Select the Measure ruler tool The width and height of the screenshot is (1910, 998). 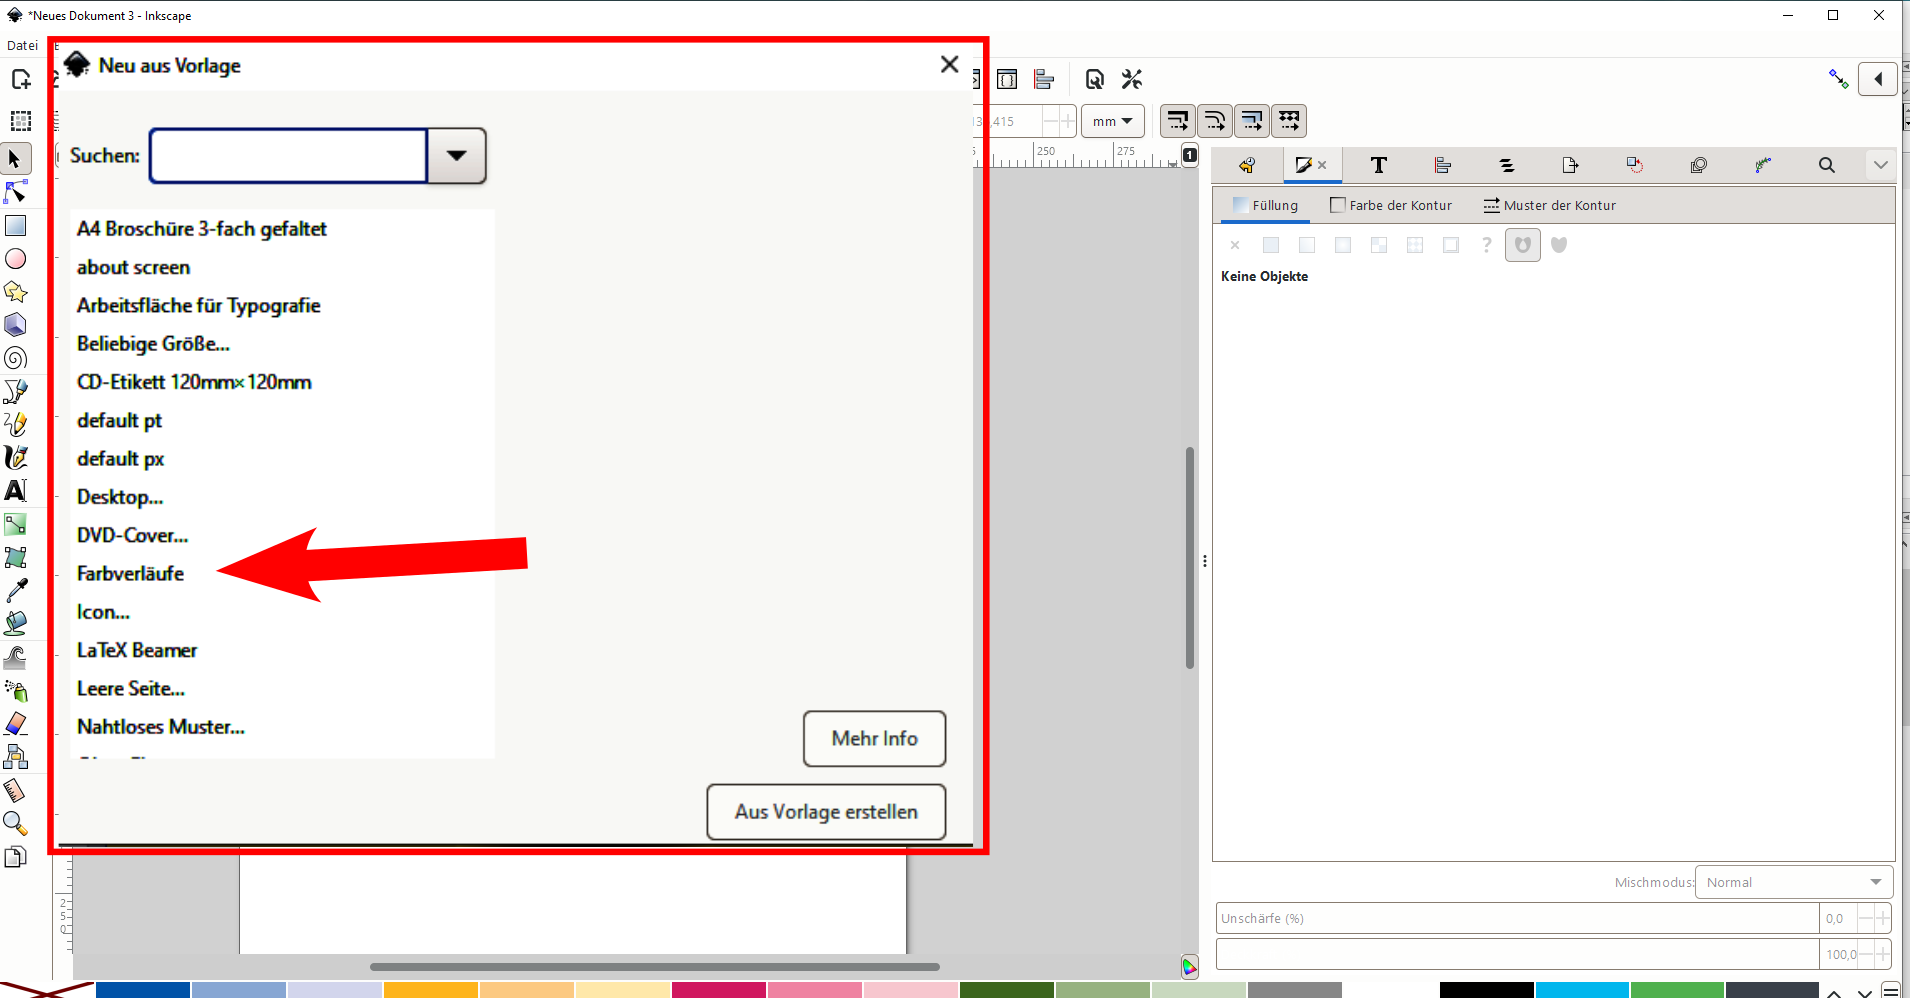pyautogui.click(x=16, y=791)
